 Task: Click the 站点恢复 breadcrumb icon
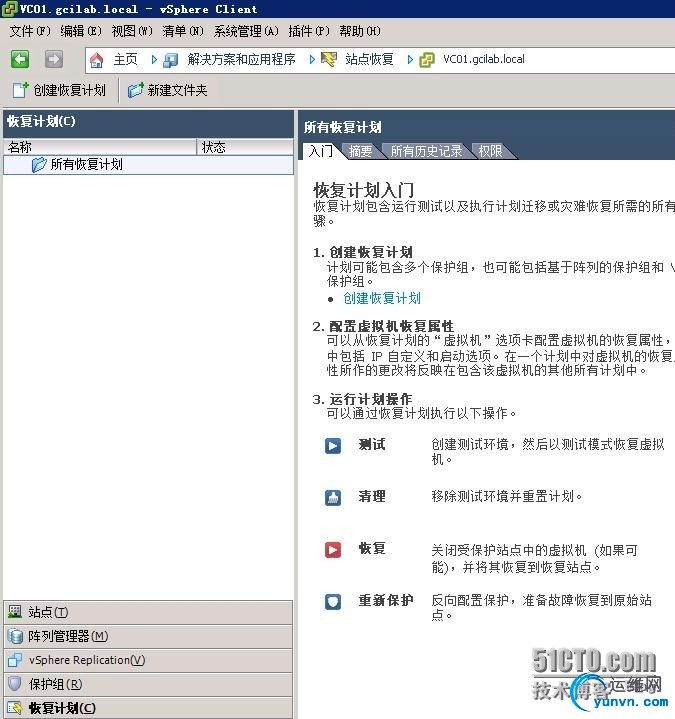328,59
